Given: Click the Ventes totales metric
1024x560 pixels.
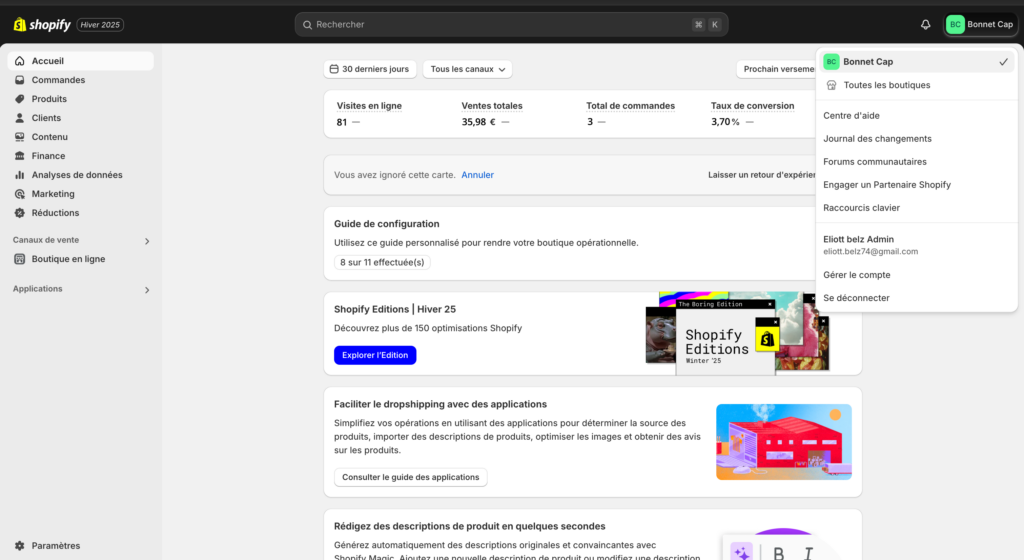Looking at the screenshot, I should [492, 114].
